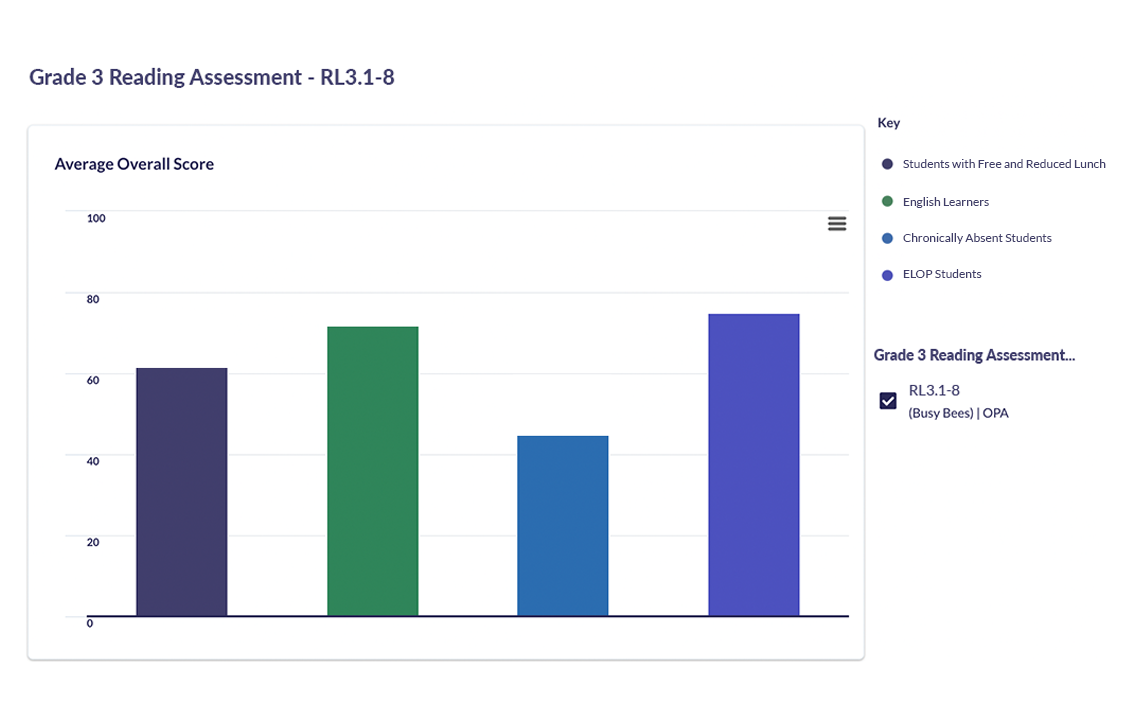Viewport: 1128px width, 720px height.
Task: Click the Key heading above the legend
Action: [x=888, y=123]
